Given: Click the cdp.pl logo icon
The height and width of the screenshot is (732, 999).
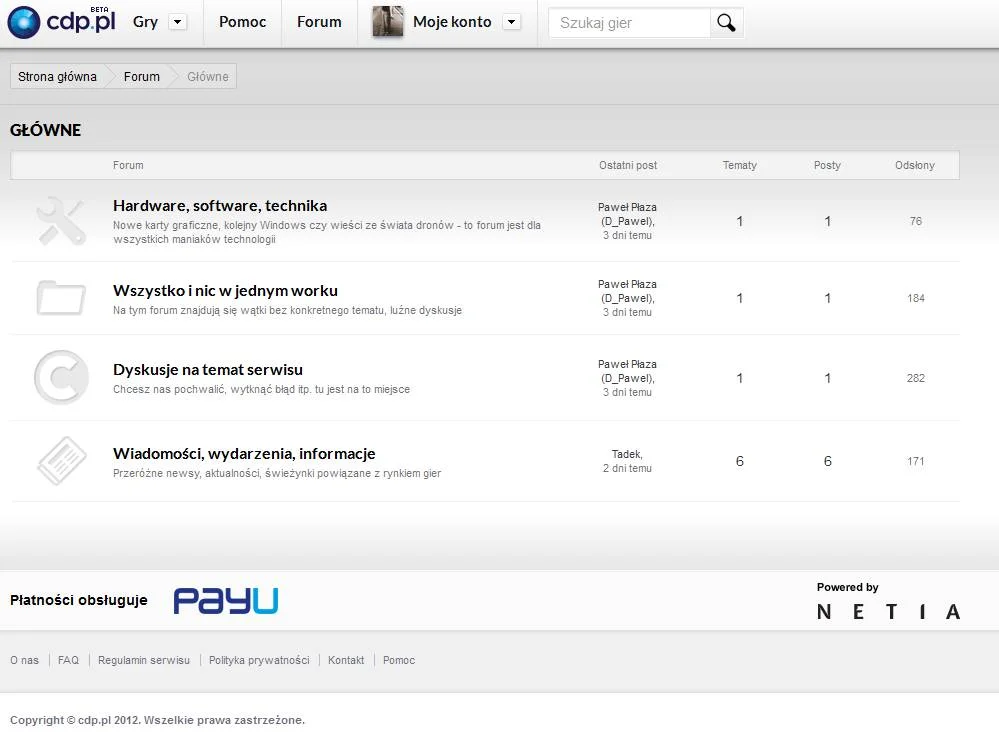Looking at the screenshot, I should point(24,22).
